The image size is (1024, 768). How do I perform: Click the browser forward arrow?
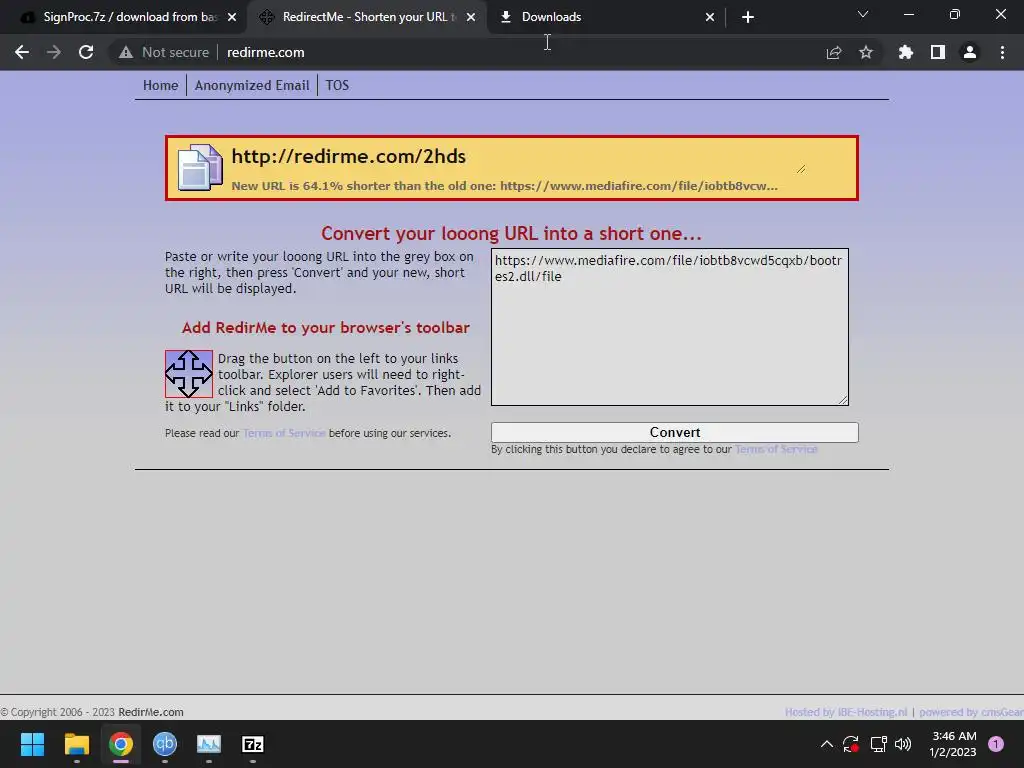point(54,52)
